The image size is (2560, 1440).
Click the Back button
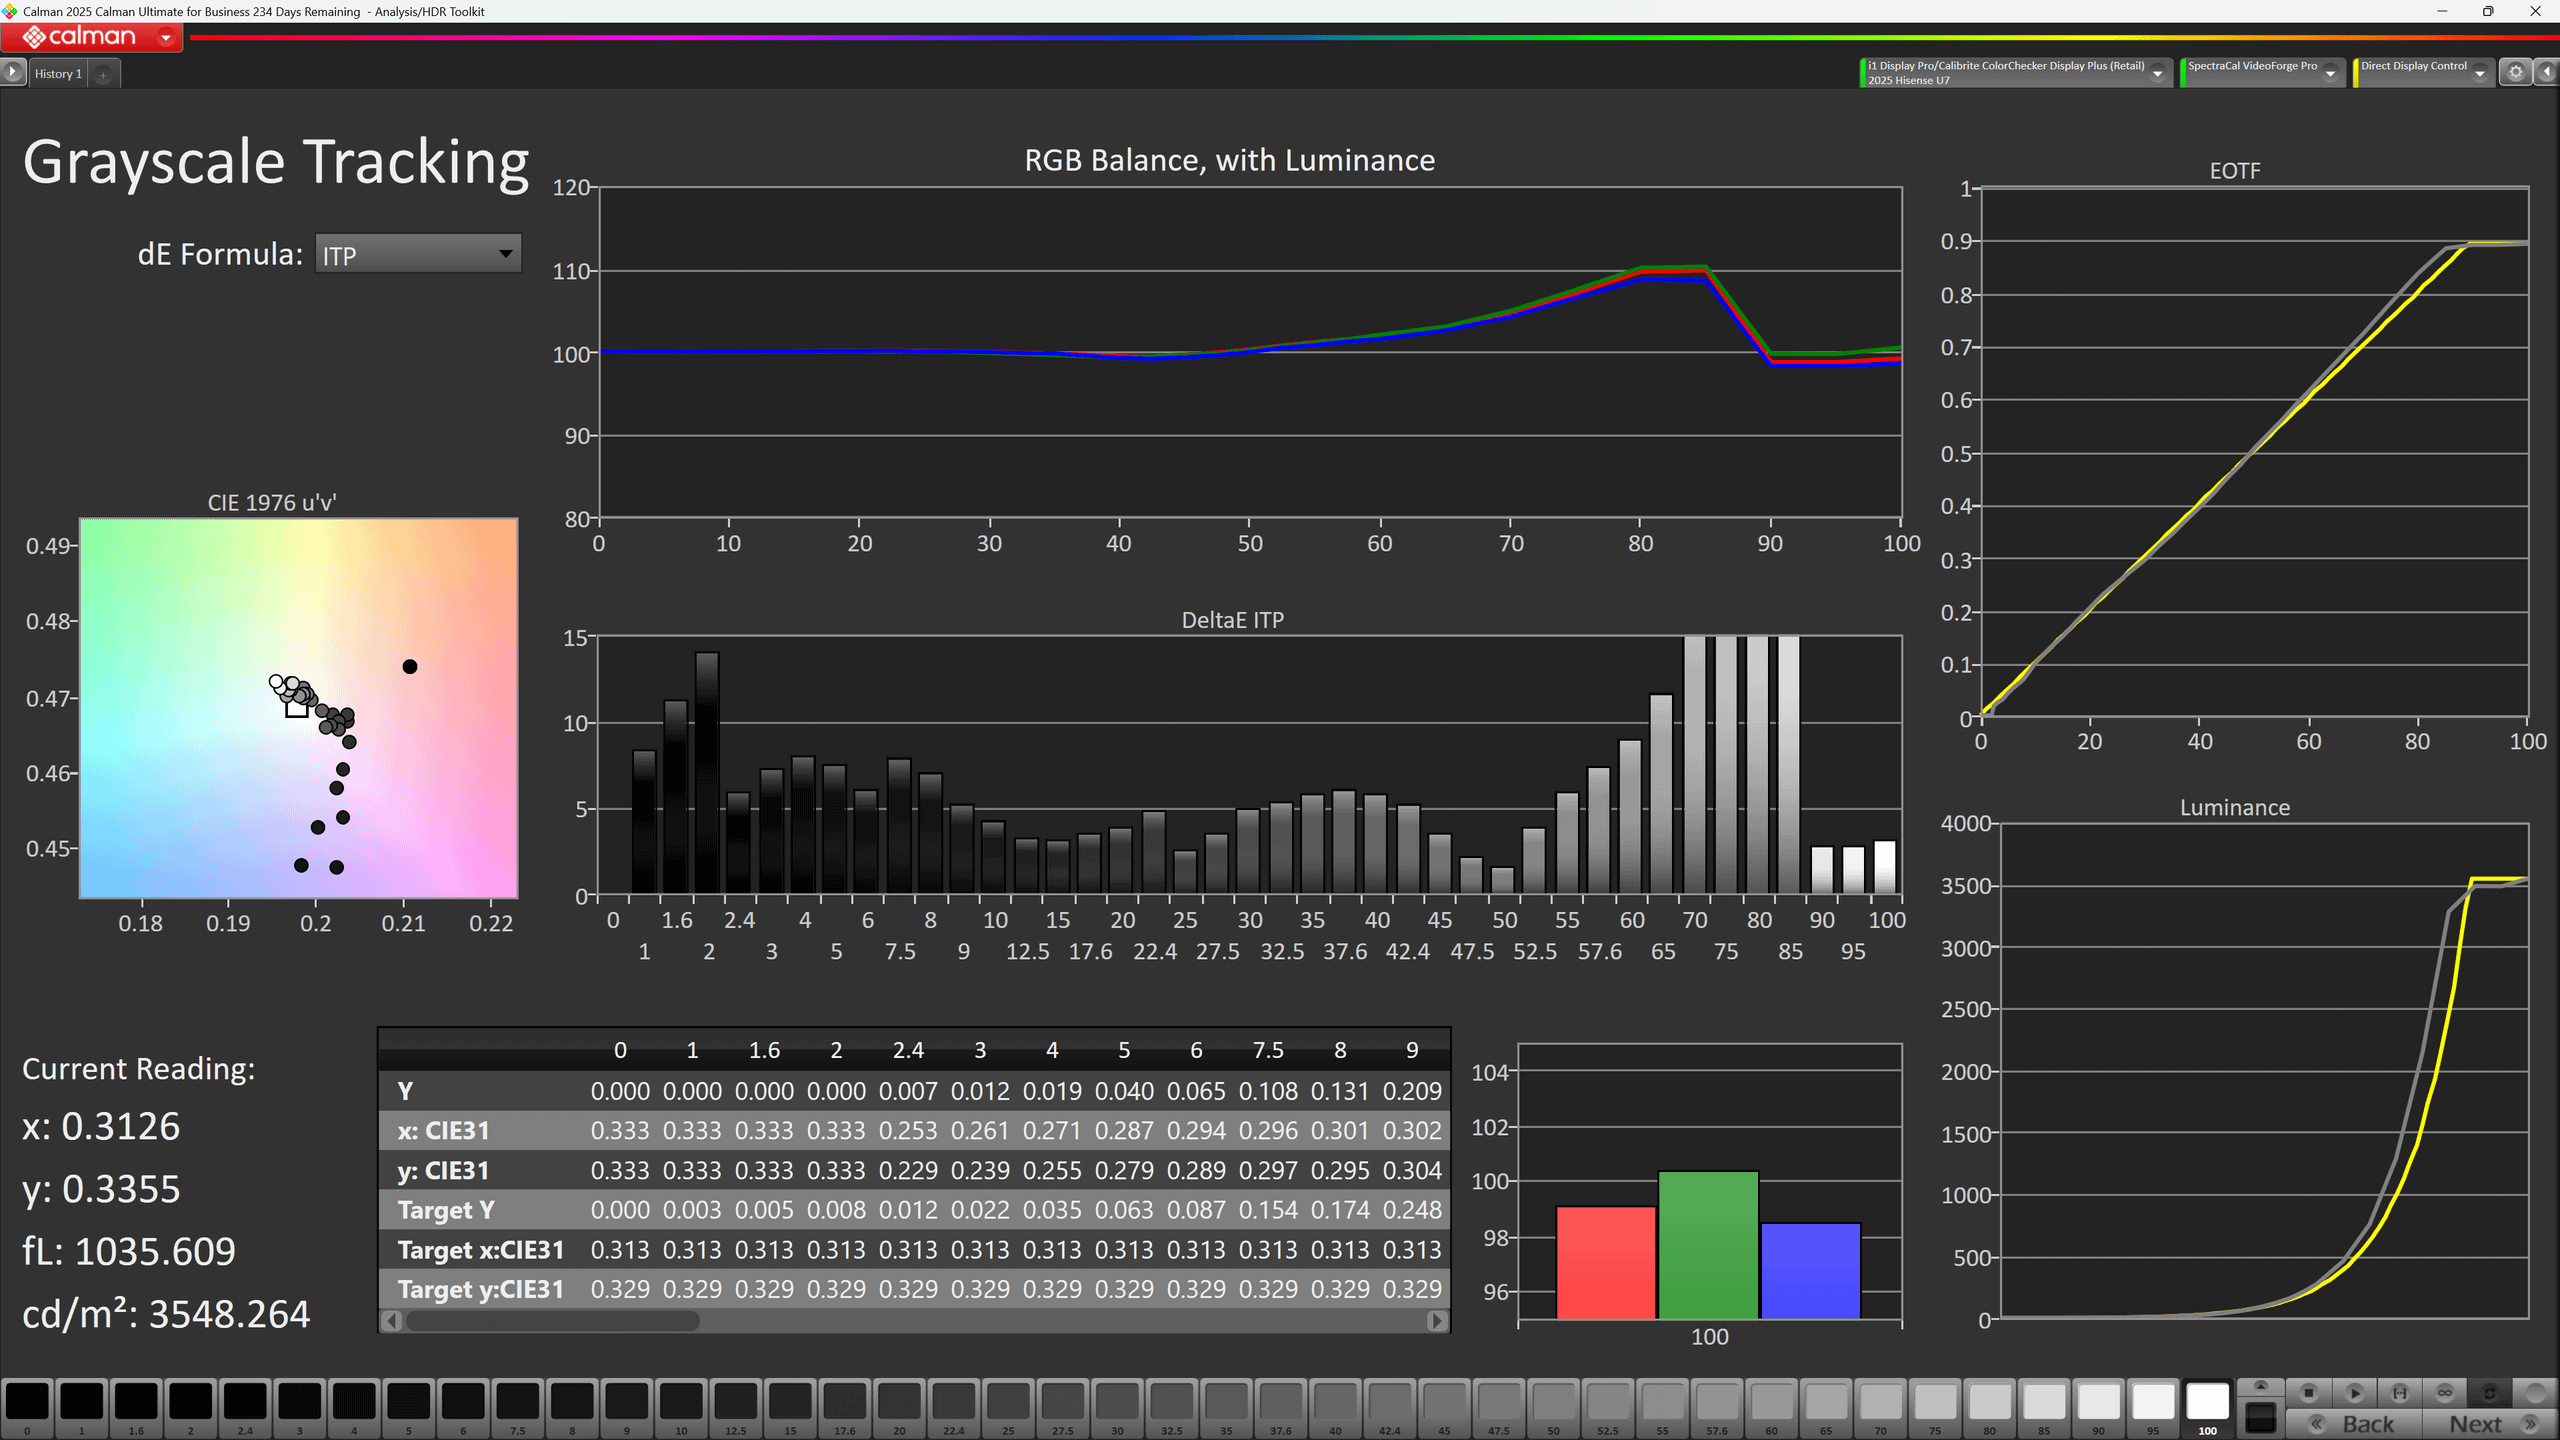click(2353, 1424)
